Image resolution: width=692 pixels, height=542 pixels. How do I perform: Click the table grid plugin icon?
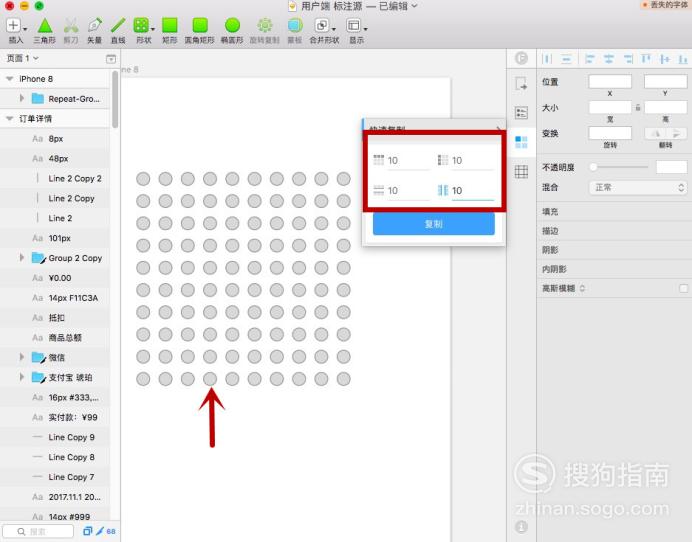pyautogui.click(x=521, y=171)
